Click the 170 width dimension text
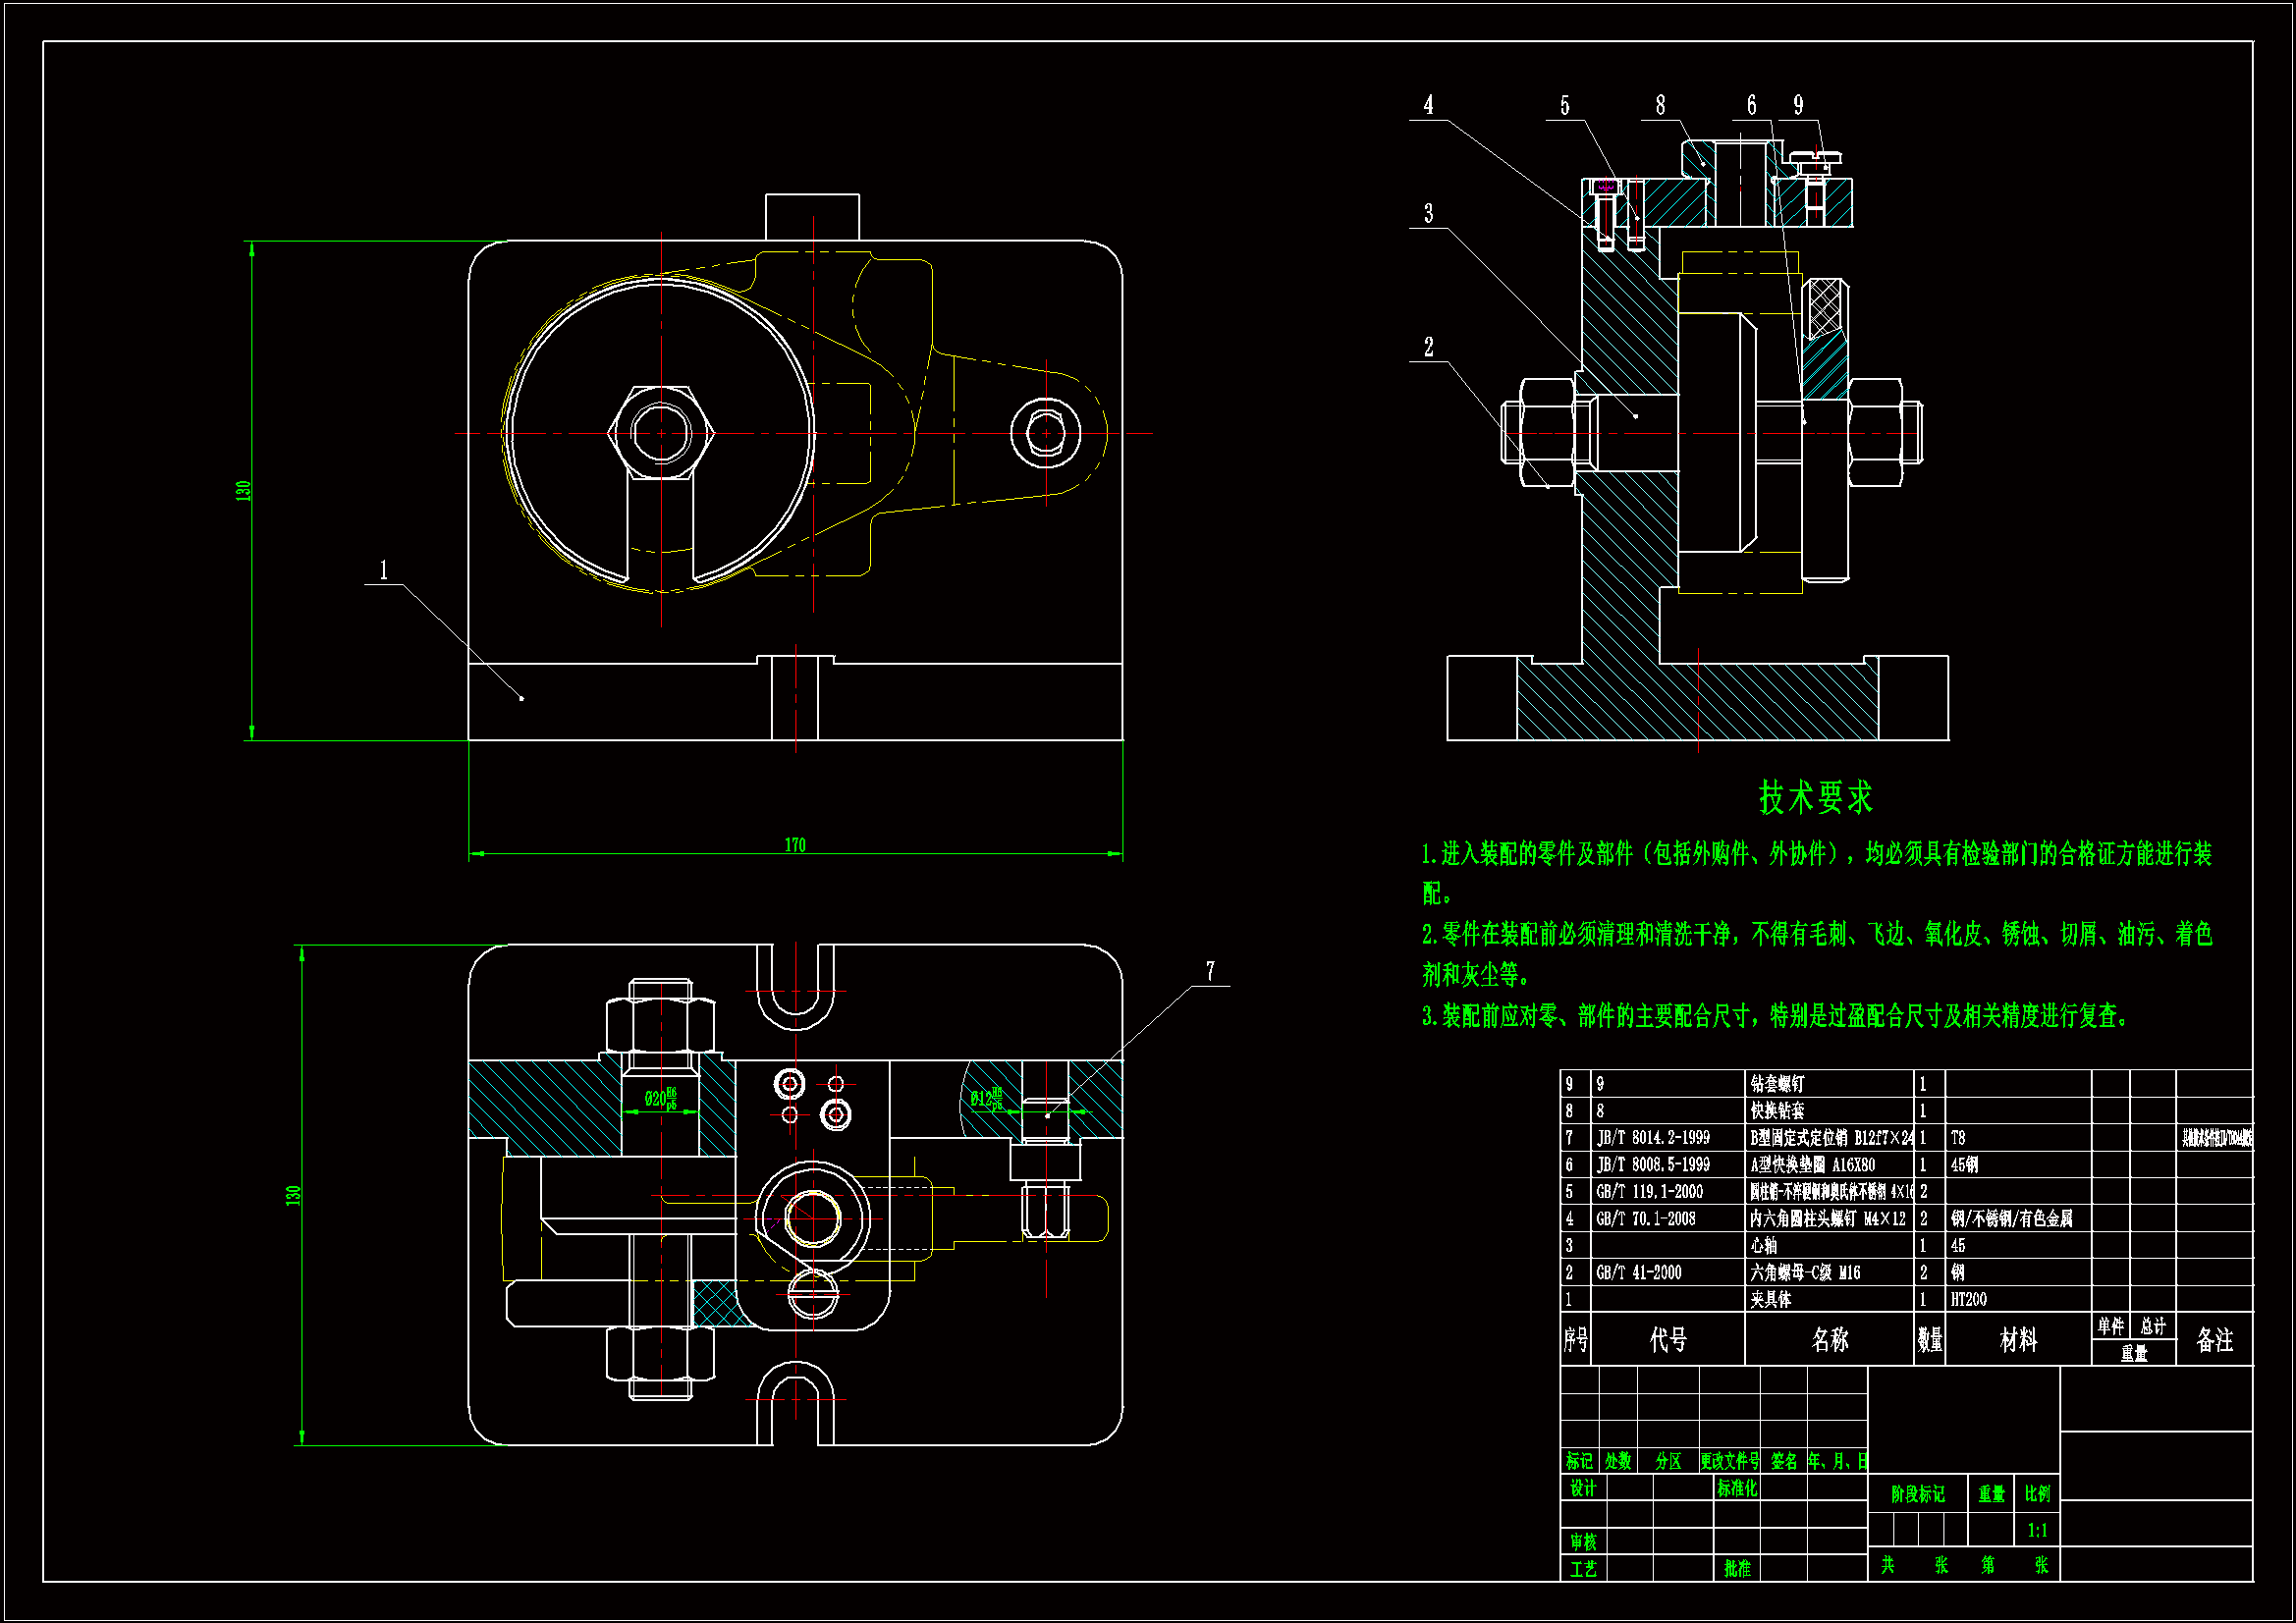 tap(795, 845)
